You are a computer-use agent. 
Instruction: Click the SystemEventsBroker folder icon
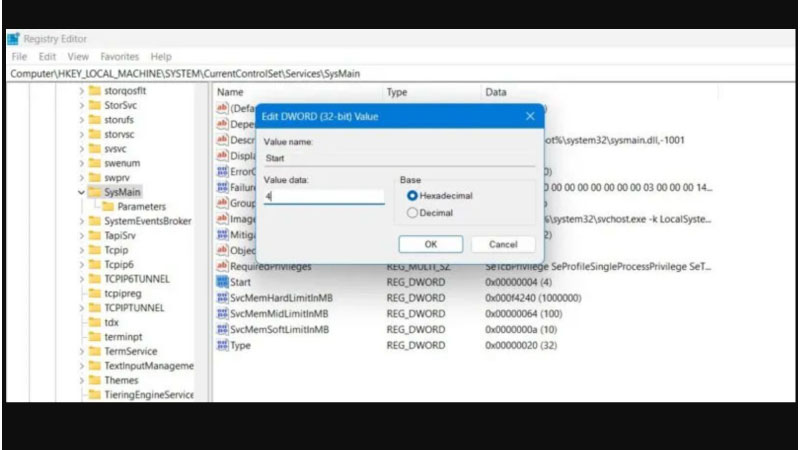[95, 221]
